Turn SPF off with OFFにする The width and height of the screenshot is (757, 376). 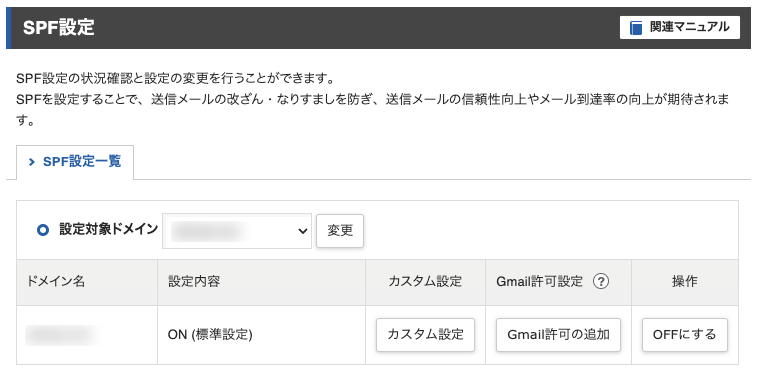685,334
